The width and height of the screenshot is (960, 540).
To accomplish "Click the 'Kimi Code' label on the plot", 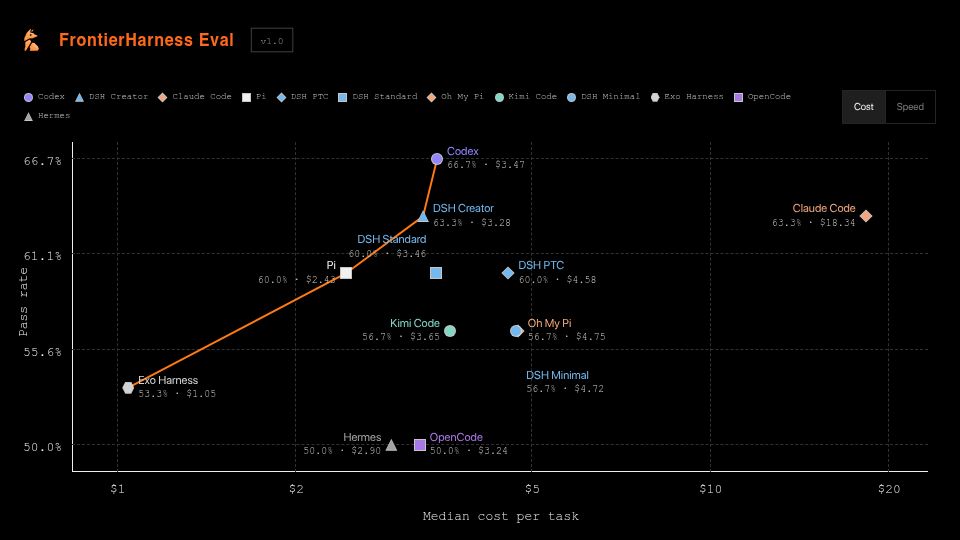I will 414,323.
